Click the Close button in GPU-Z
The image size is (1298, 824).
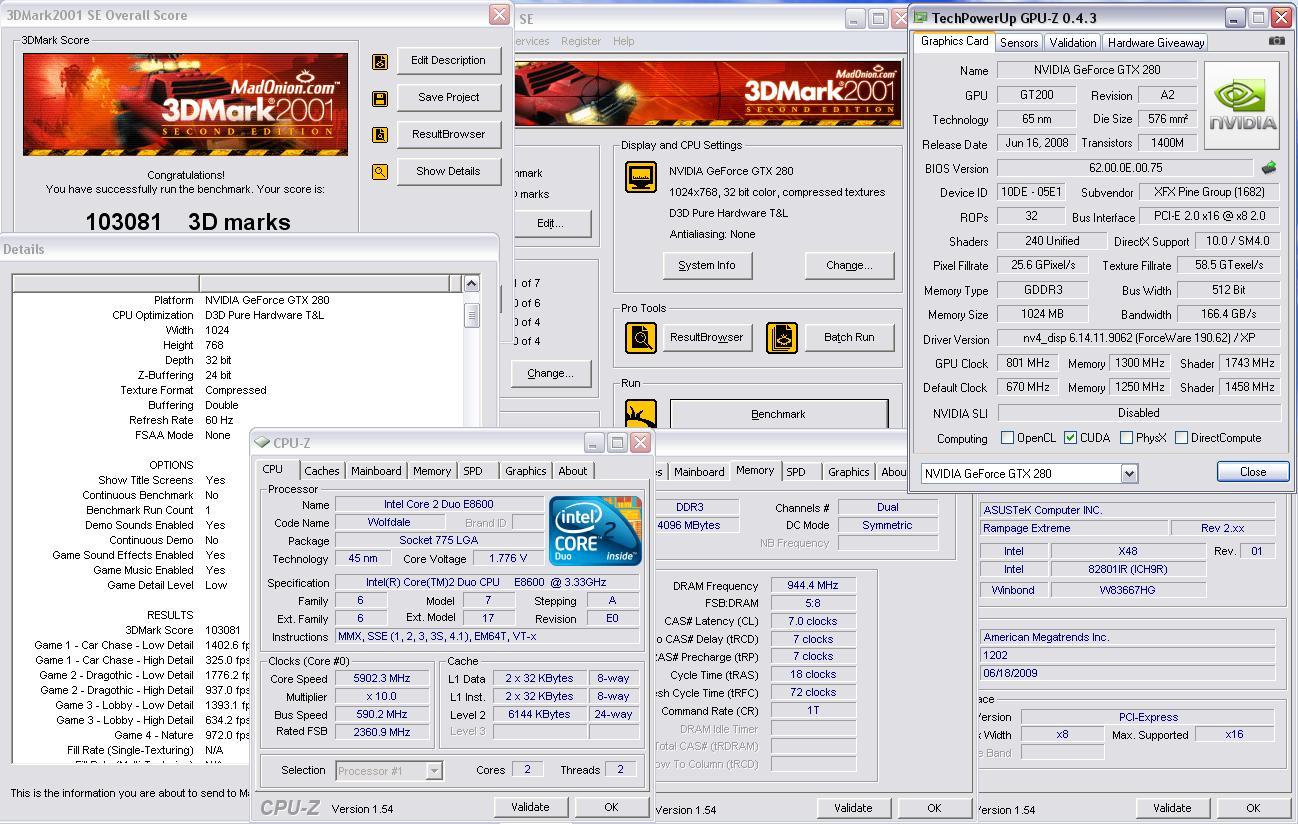[1253, 472]
